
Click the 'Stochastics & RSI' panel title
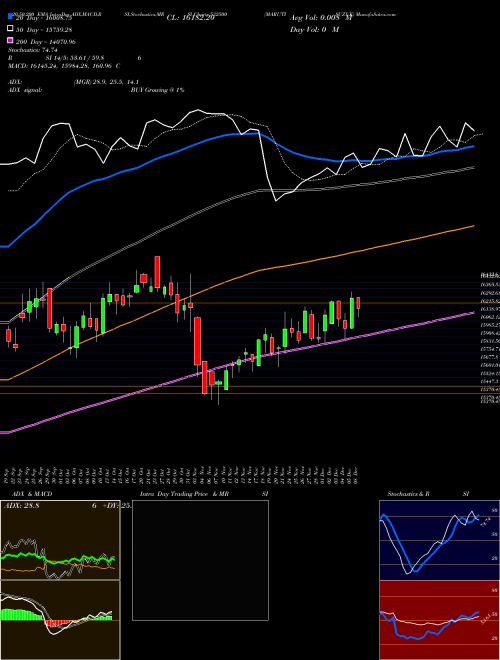(x=428, y=494)
